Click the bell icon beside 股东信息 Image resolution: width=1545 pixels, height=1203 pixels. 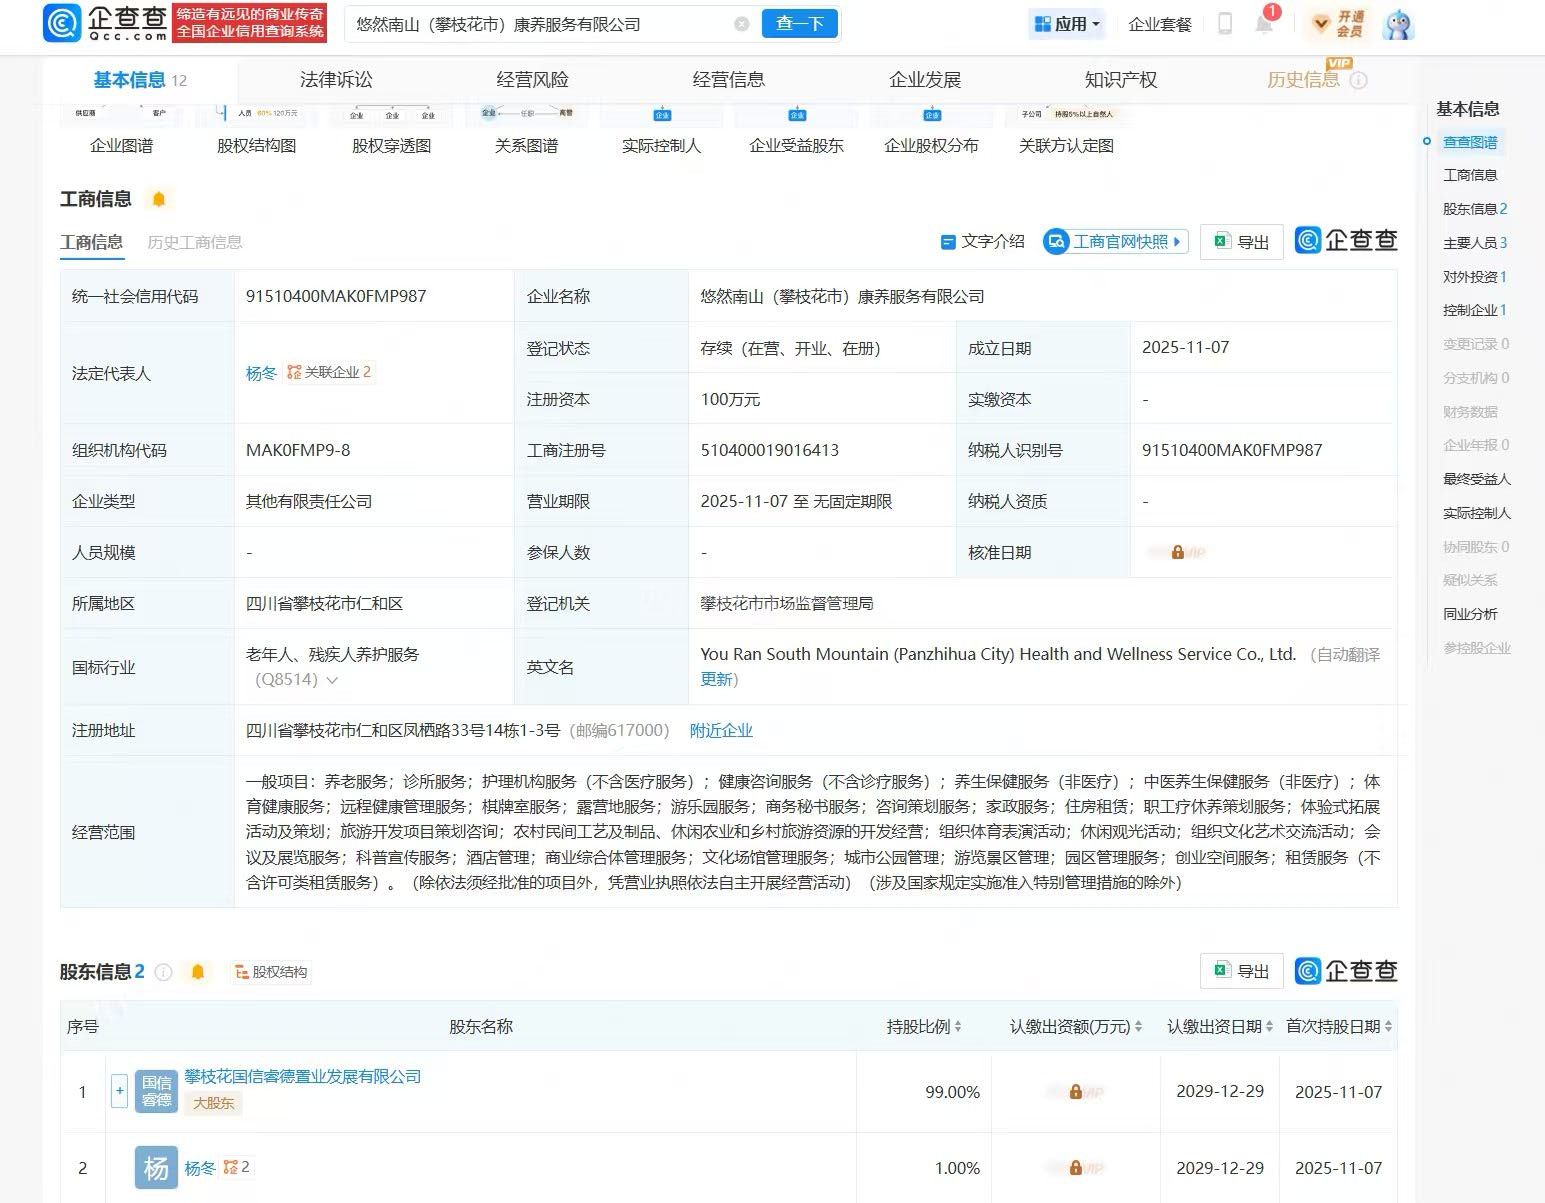click(198, 972)
